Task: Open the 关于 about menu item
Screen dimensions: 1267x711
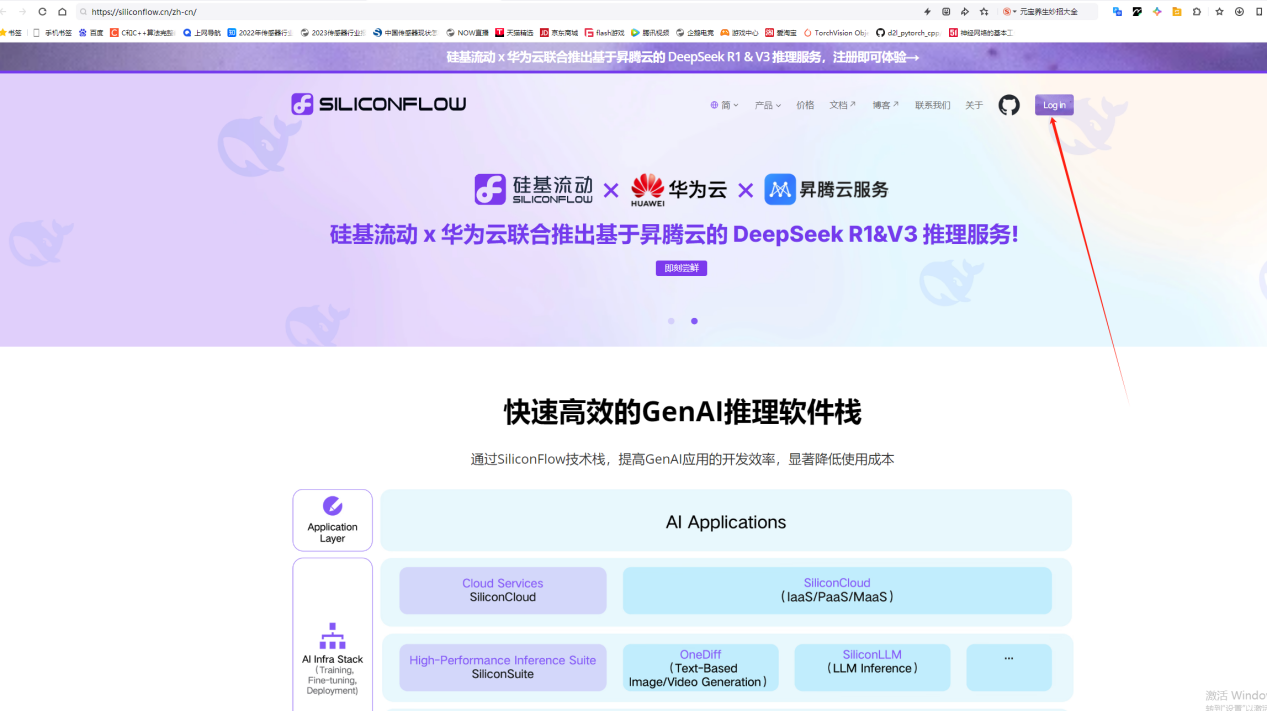Action: [974, 105]
